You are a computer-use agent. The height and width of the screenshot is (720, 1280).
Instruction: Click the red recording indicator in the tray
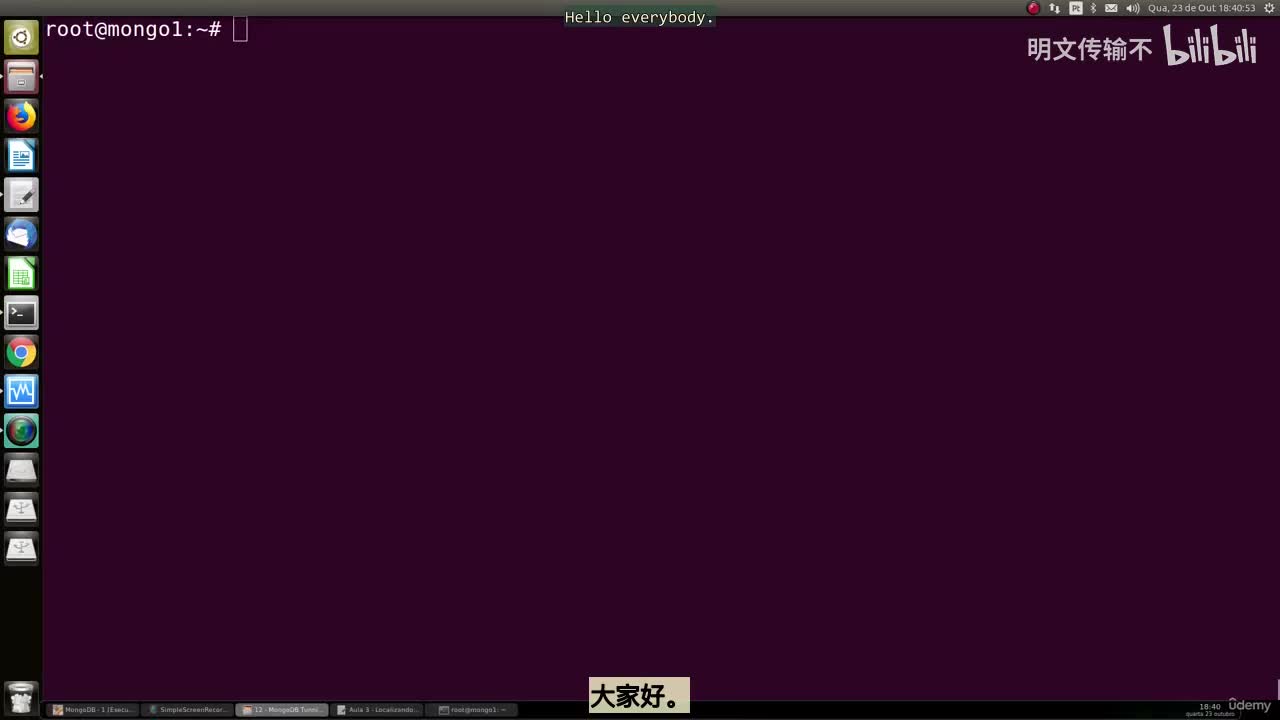[x=1034, y=8]
